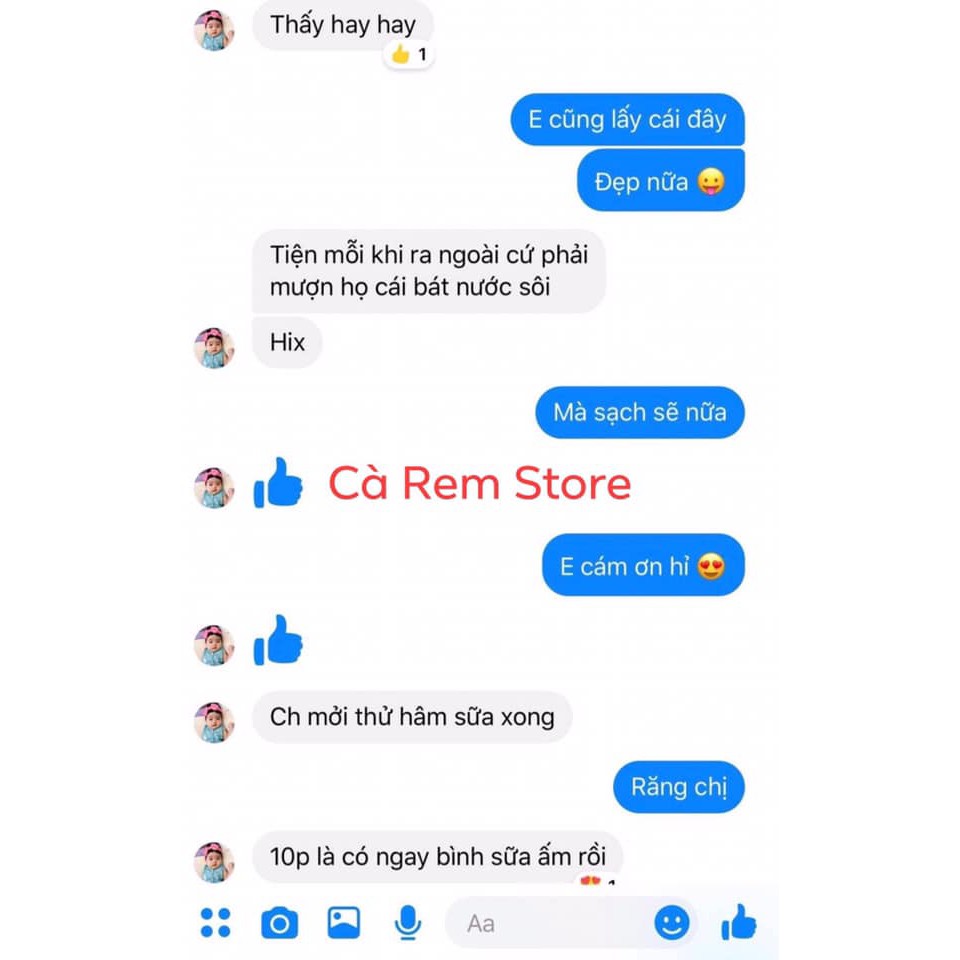The height and width of the screenshot is (960, 960).
Task: Tap avatar beside the 'Hix' message
Action: 214,348
